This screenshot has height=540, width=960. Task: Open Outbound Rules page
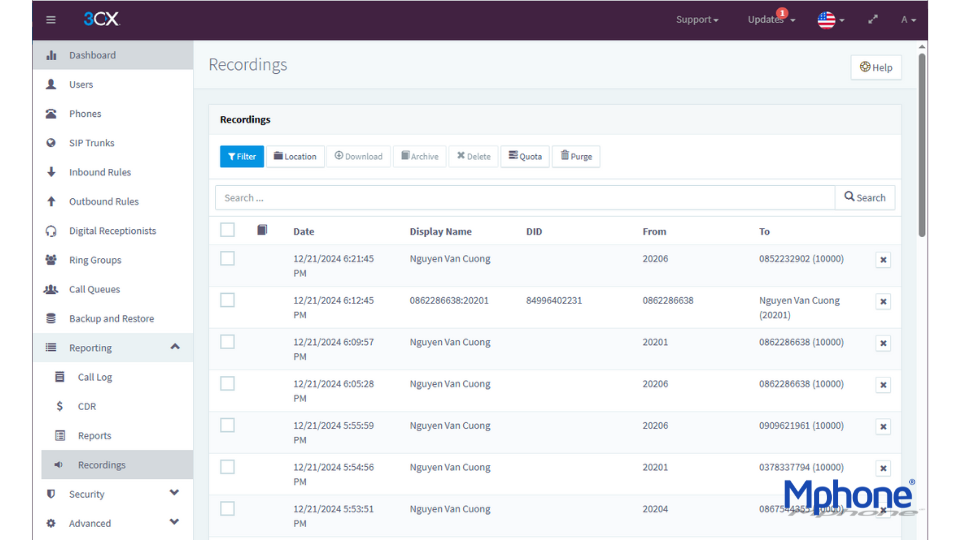(113, 201)
